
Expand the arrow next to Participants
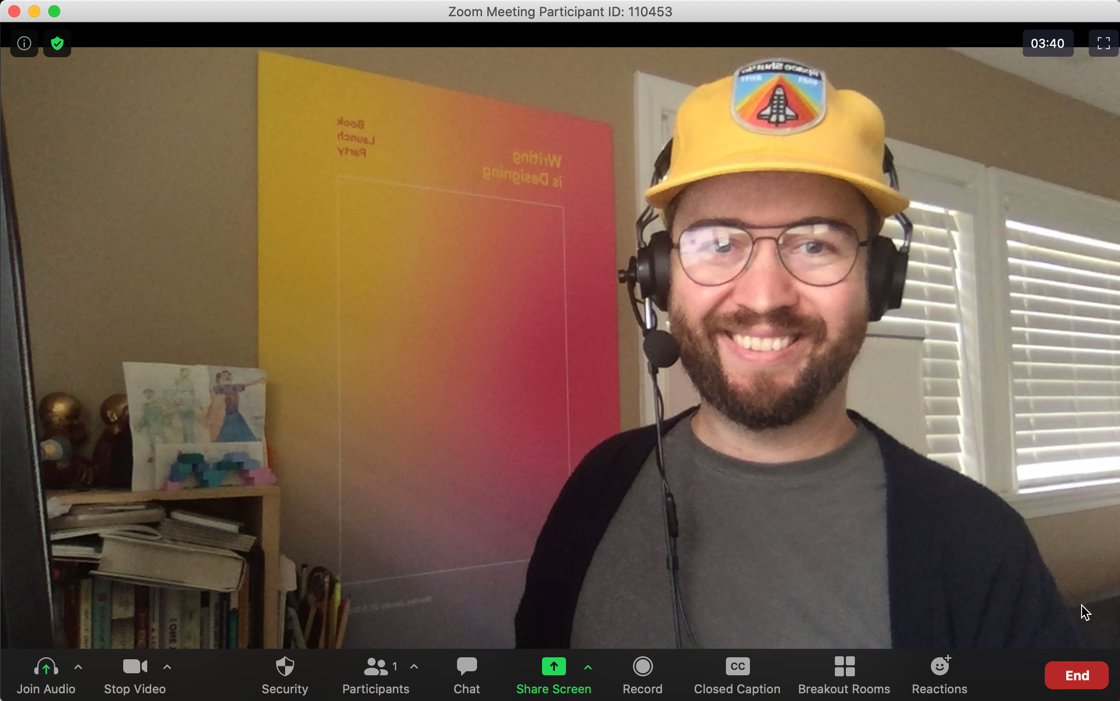click(414, 667)
